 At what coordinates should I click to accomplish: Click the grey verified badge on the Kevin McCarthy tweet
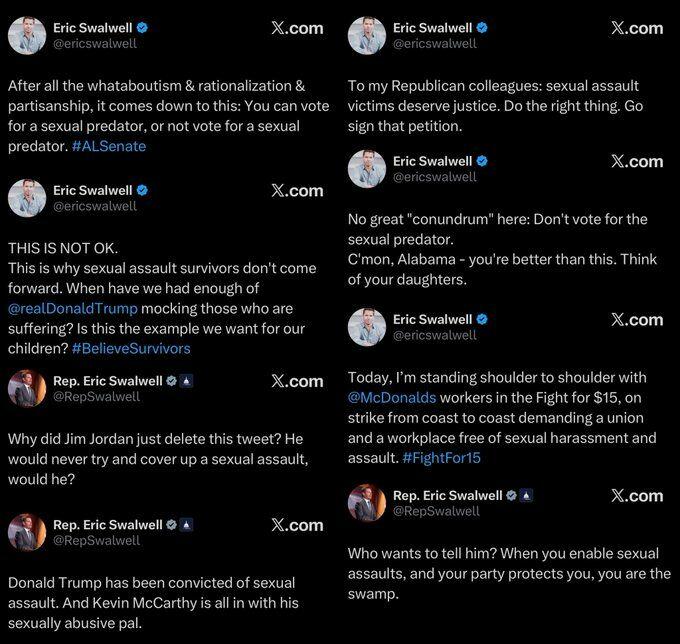(172, 525)
